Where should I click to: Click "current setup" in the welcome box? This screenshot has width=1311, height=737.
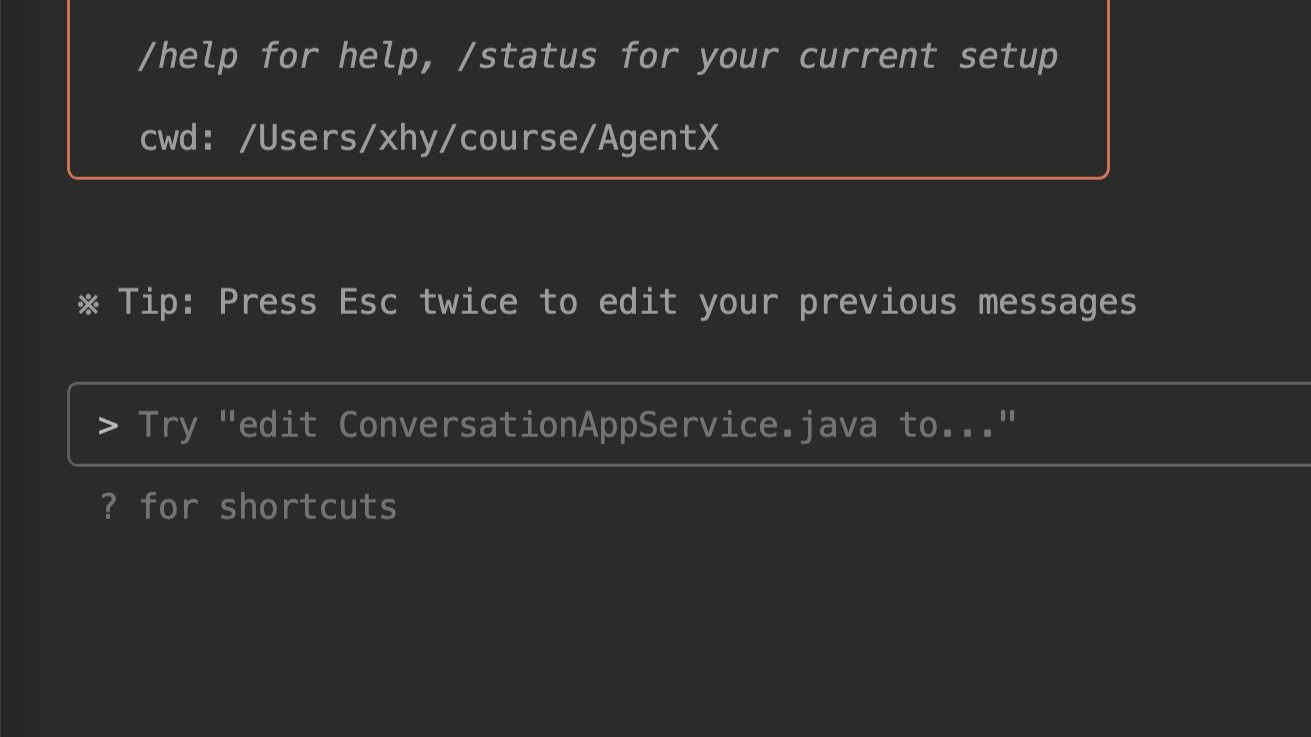click(927, 56)
